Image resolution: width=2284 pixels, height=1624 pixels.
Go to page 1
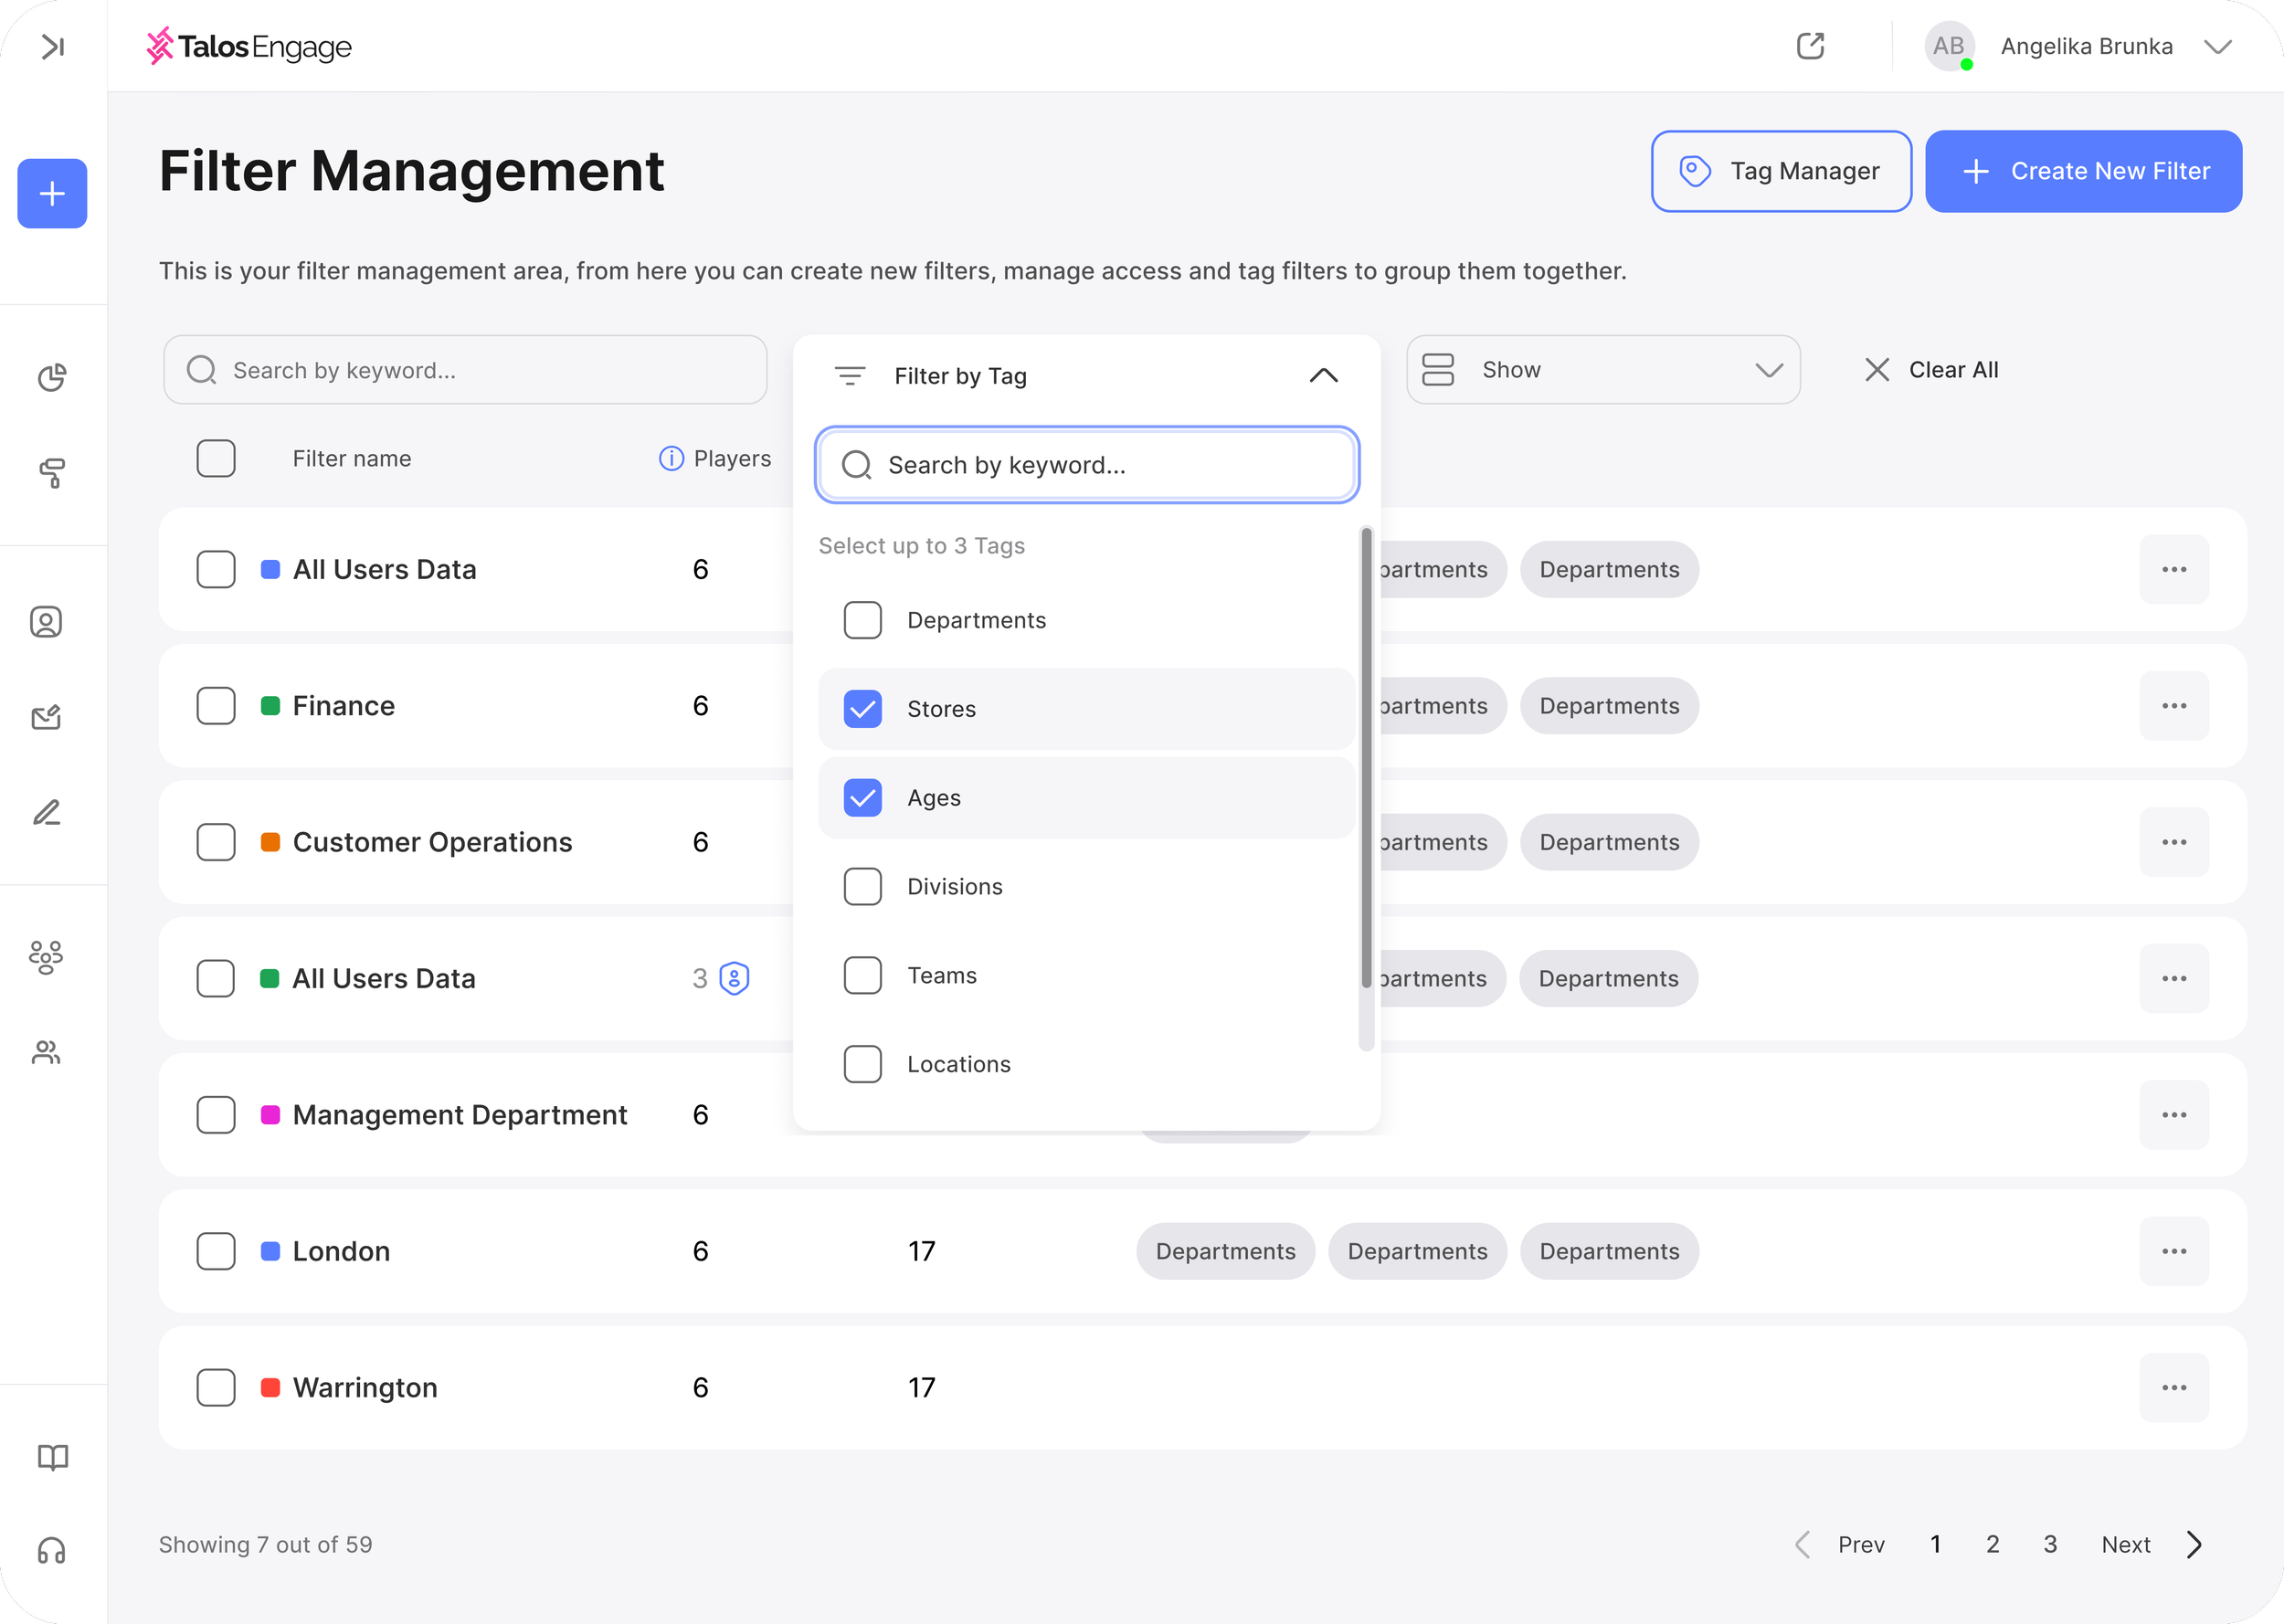pyautogui.click(x=1936, y=1544)
